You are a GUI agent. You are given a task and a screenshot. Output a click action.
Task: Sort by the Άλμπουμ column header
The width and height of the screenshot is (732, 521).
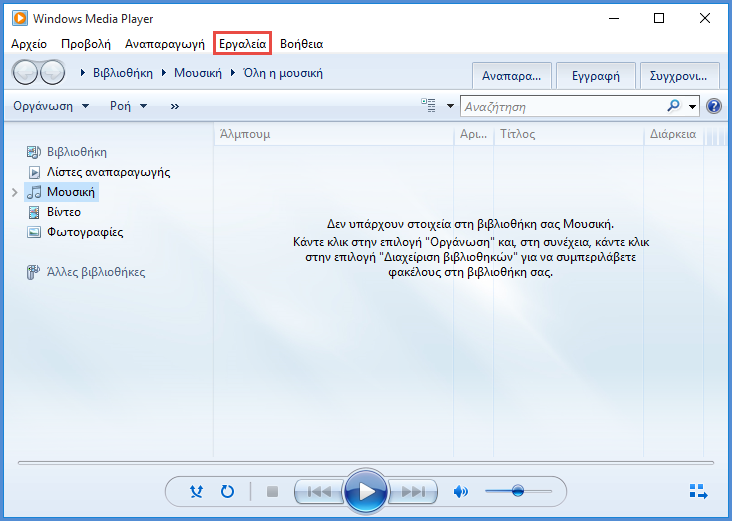point(334,134)
